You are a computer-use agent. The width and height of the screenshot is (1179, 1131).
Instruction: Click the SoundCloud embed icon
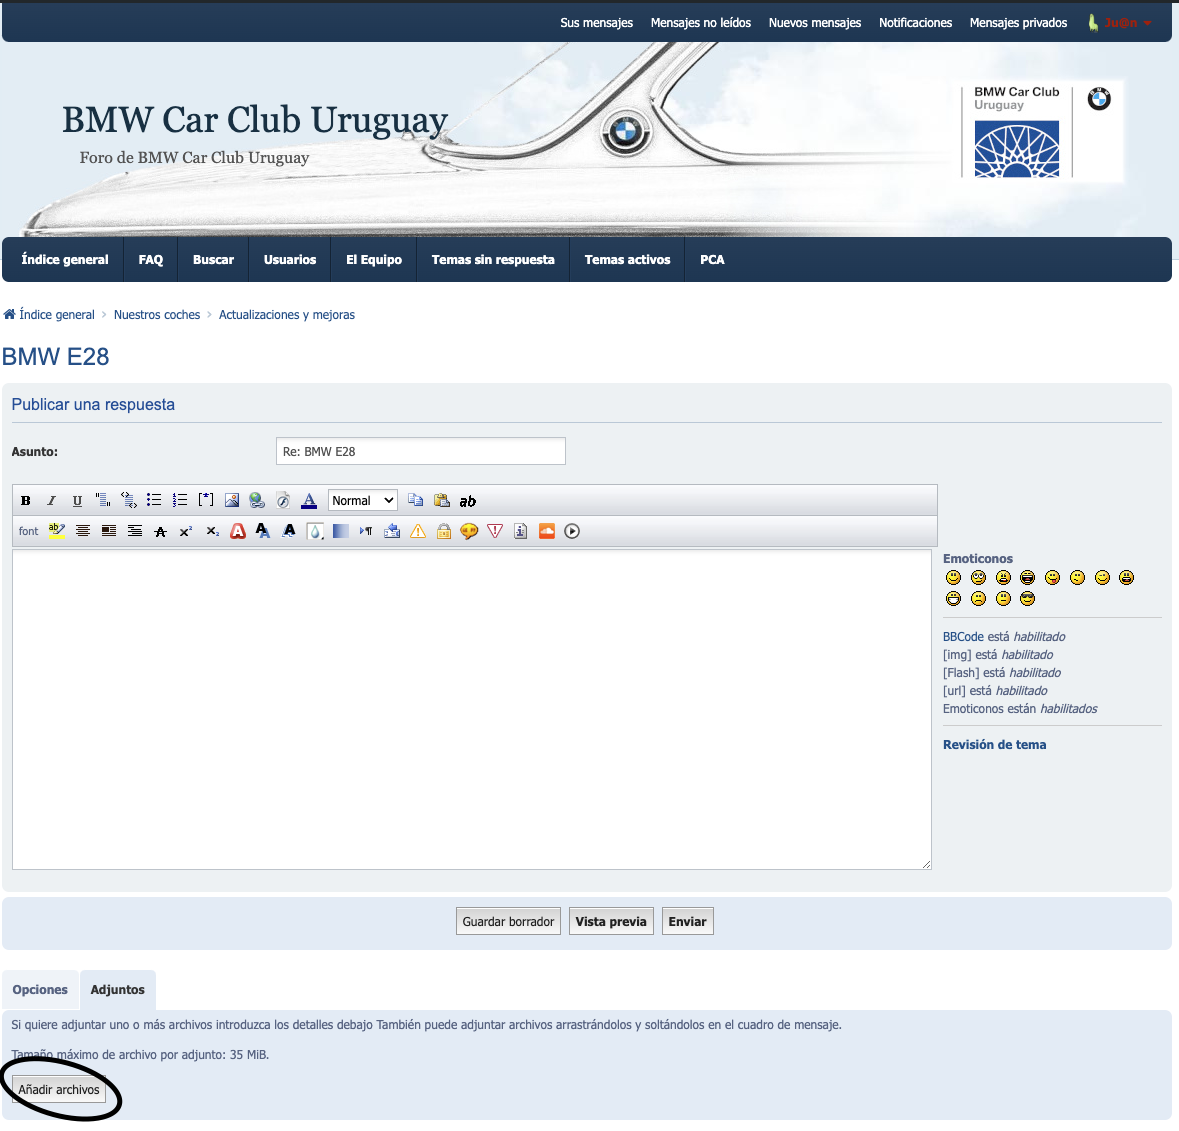(546, 531)
